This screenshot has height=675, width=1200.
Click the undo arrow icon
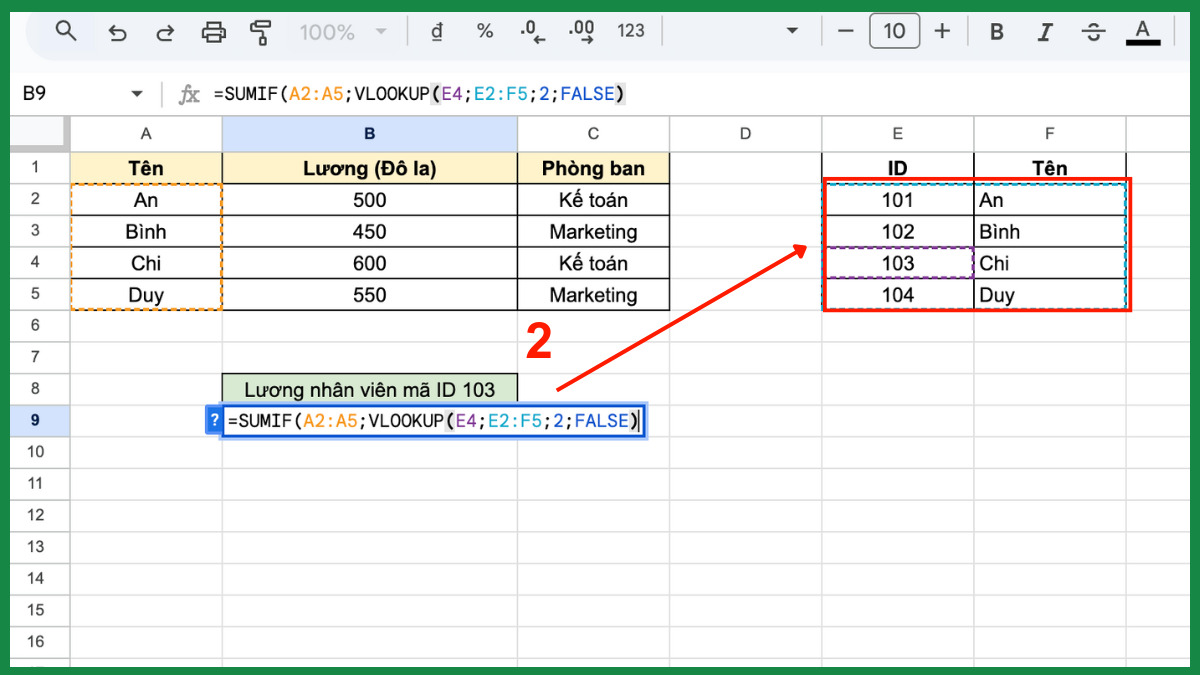click(x=118, y=32)
